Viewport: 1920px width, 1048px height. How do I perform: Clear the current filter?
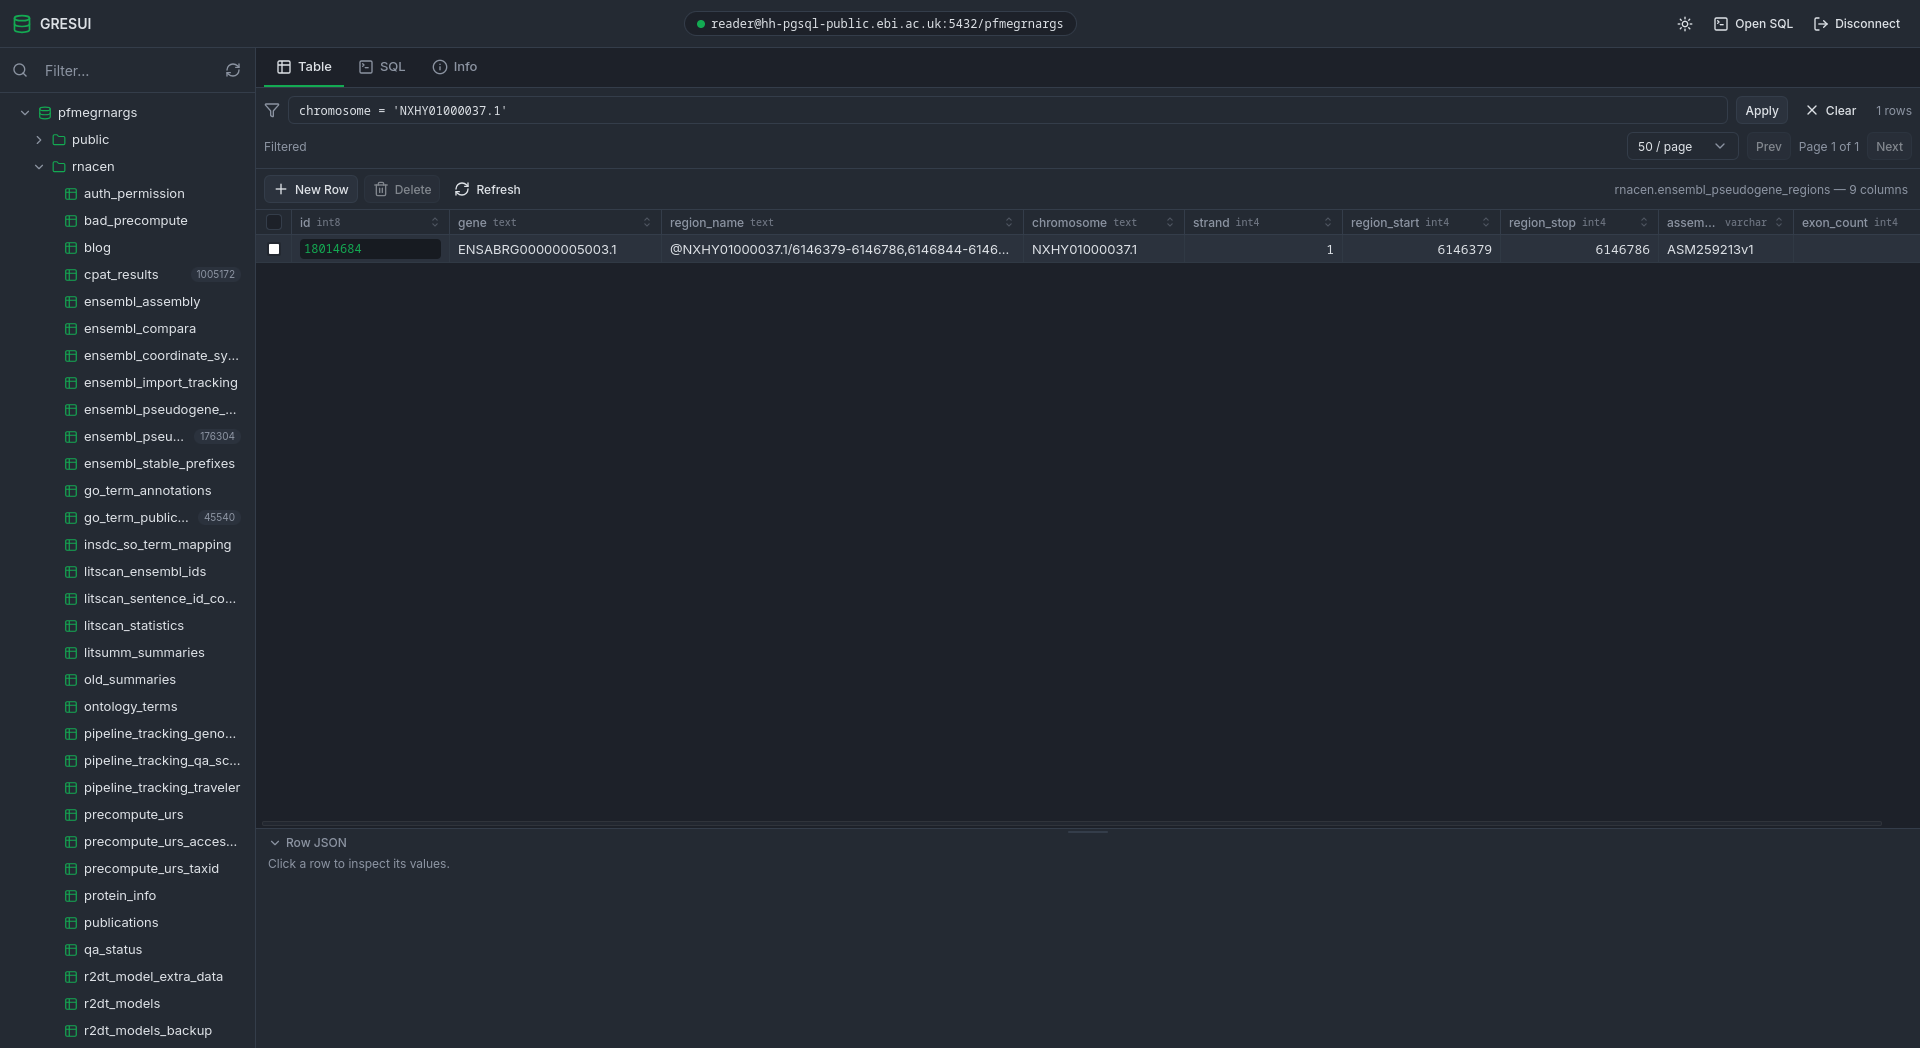[x=1831, y=111]
